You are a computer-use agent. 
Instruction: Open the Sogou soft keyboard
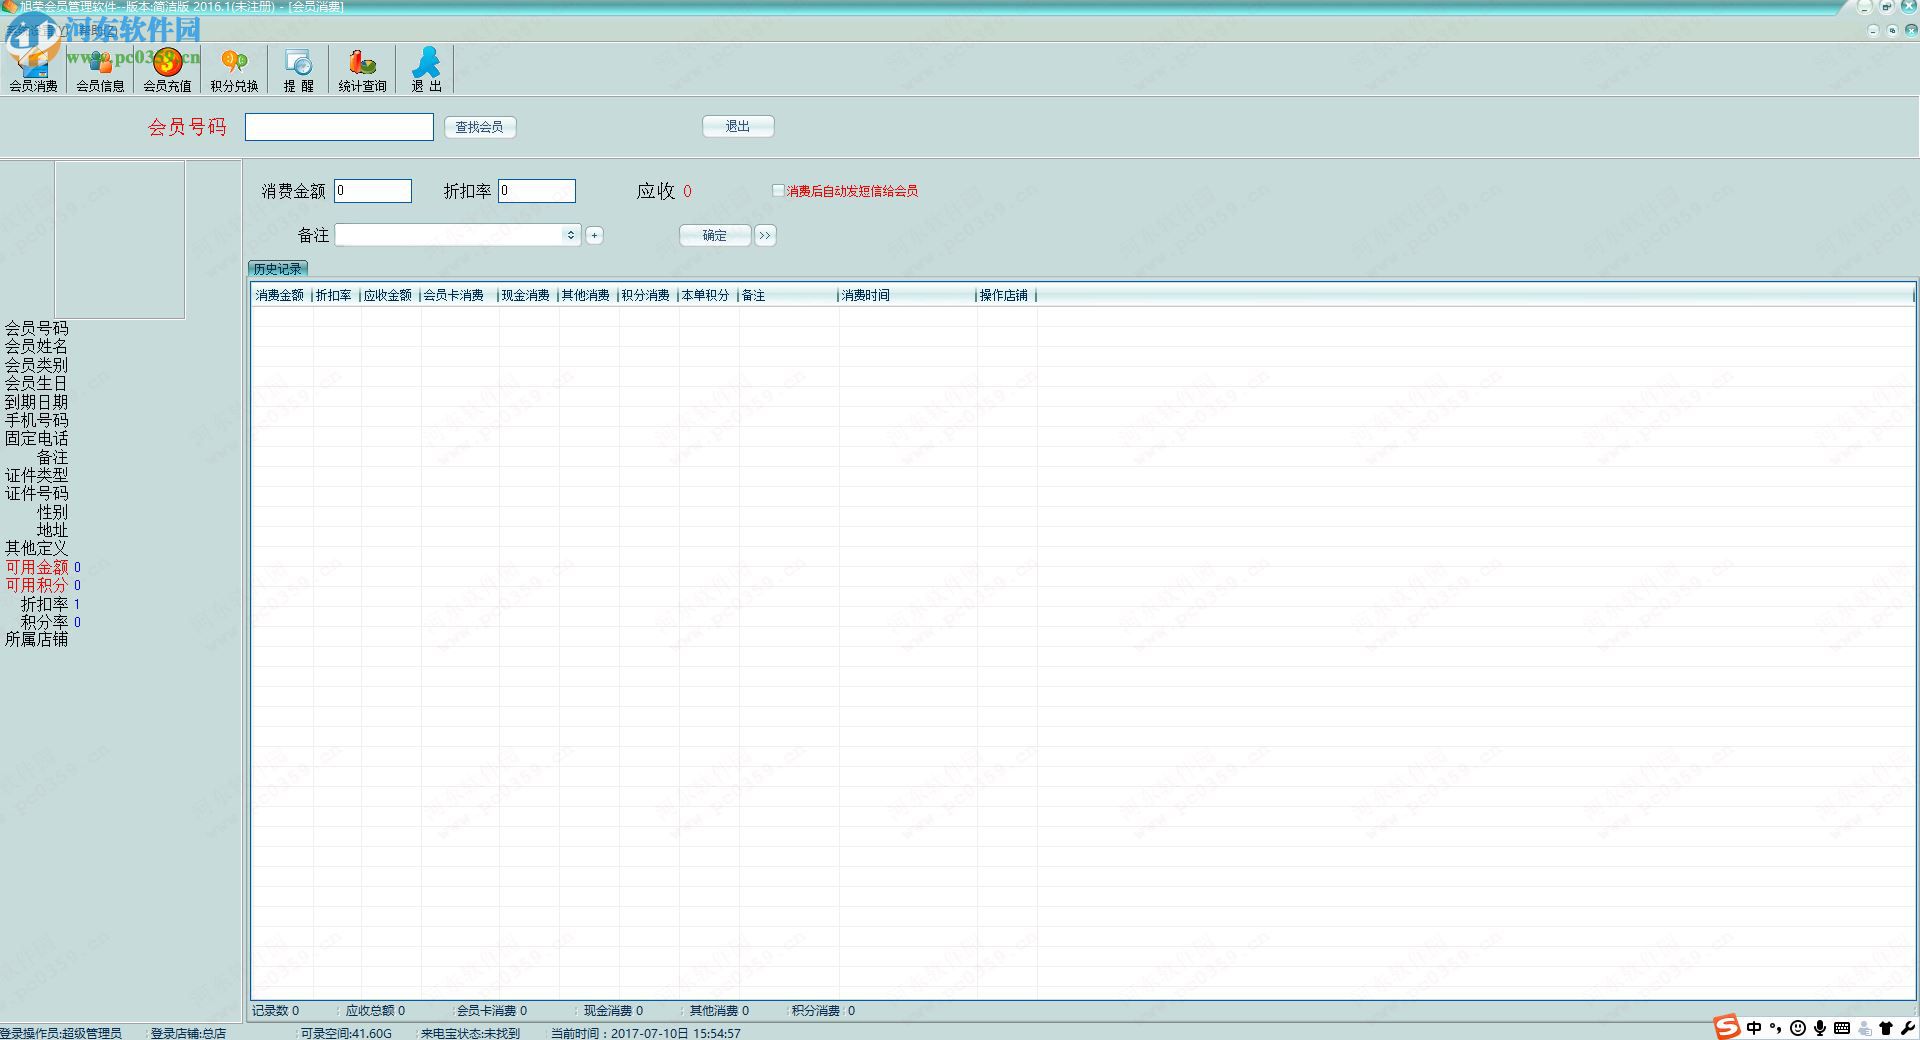[1842, 1028]
